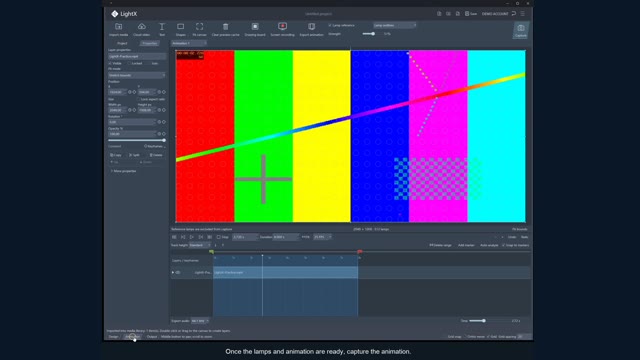Click the Delete layer button
The image size is (640, 360).
pos(156,155)
